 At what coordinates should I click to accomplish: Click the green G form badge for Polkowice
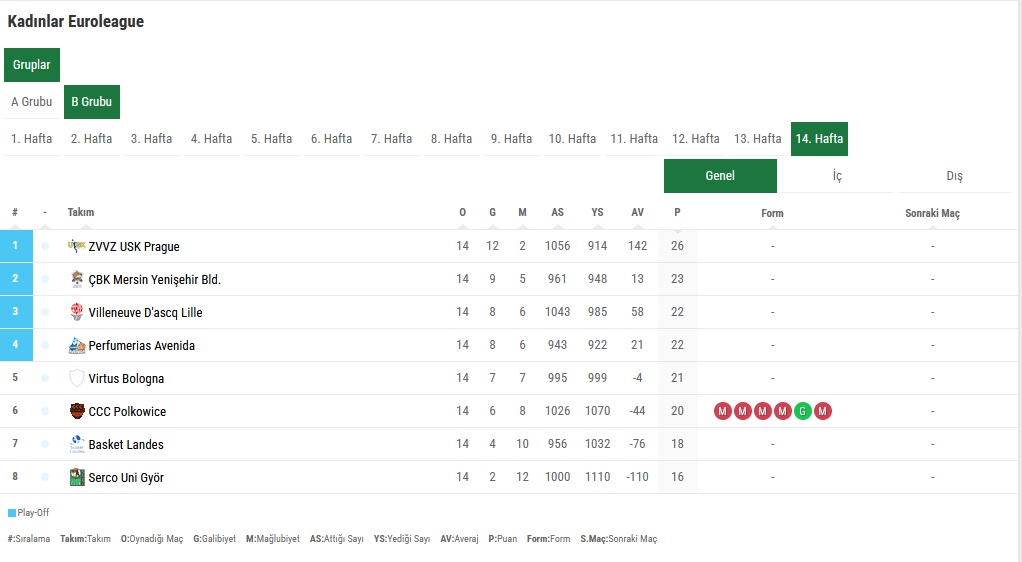(x=802, y=411)
